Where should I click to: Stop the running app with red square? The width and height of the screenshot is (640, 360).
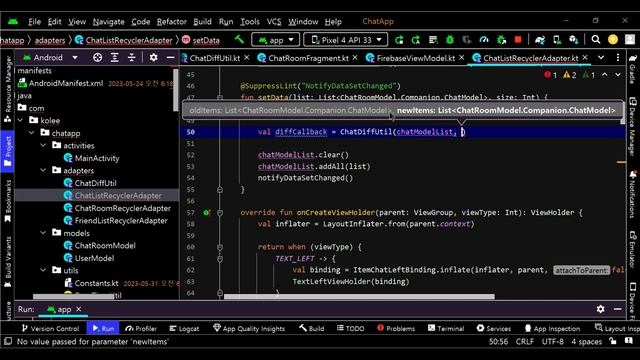[518, 40]
